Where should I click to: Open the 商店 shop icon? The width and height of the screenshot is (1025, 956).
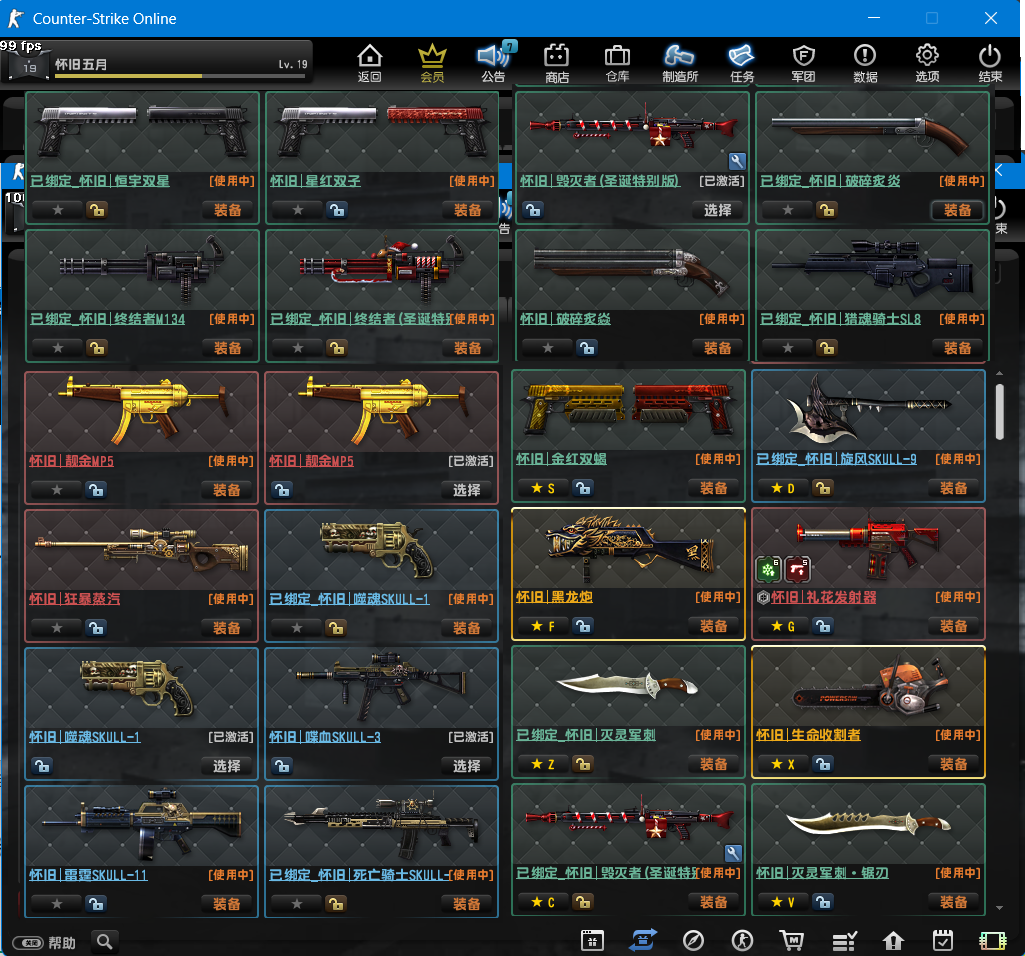[556, 63]
